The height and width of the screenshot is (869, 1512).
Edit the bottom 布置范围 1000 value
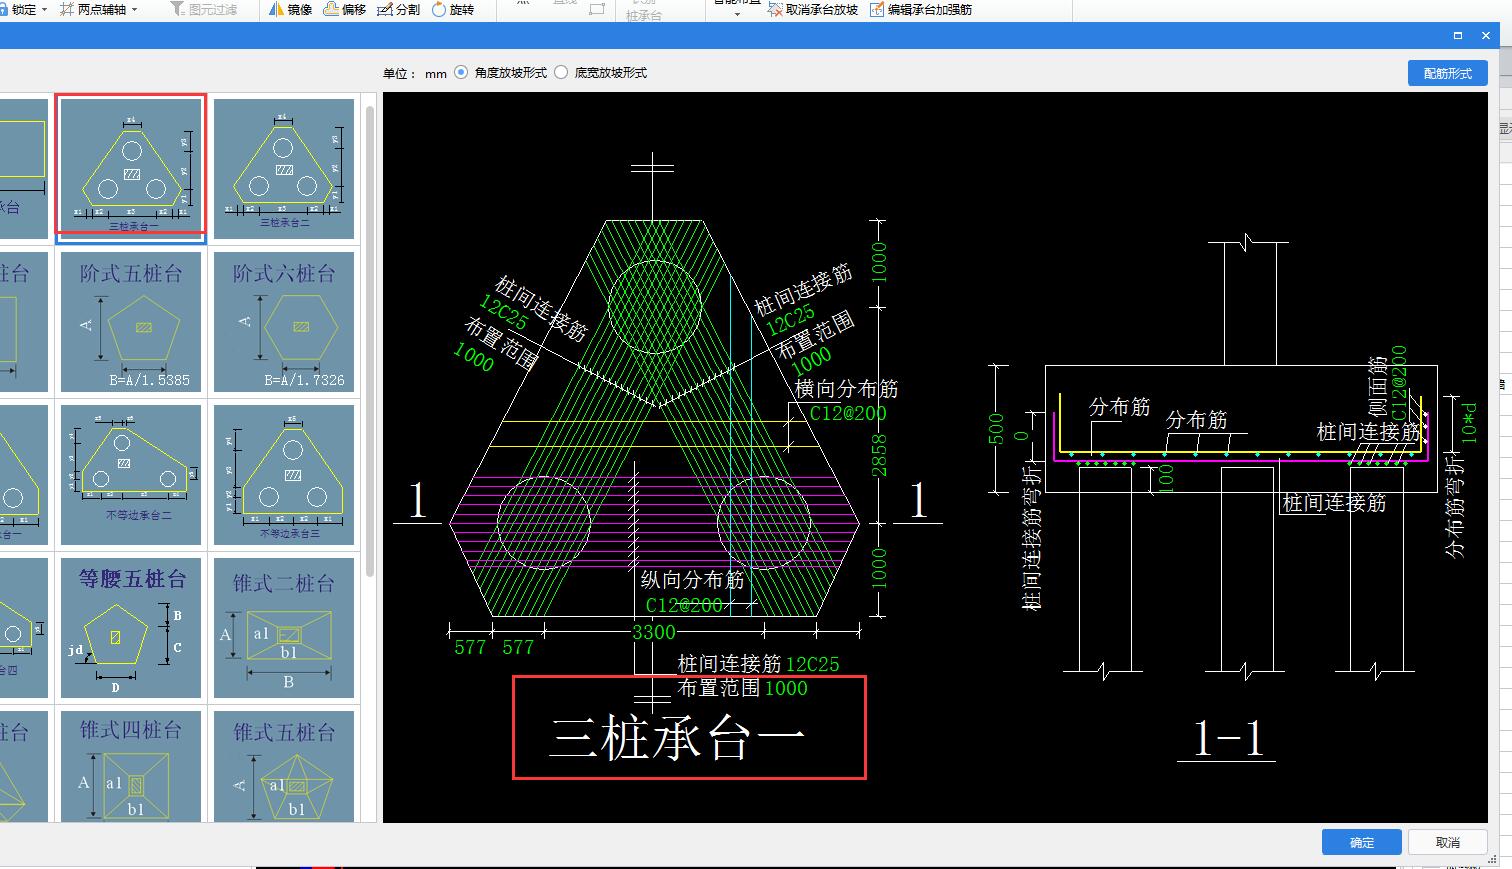point(786,688)
